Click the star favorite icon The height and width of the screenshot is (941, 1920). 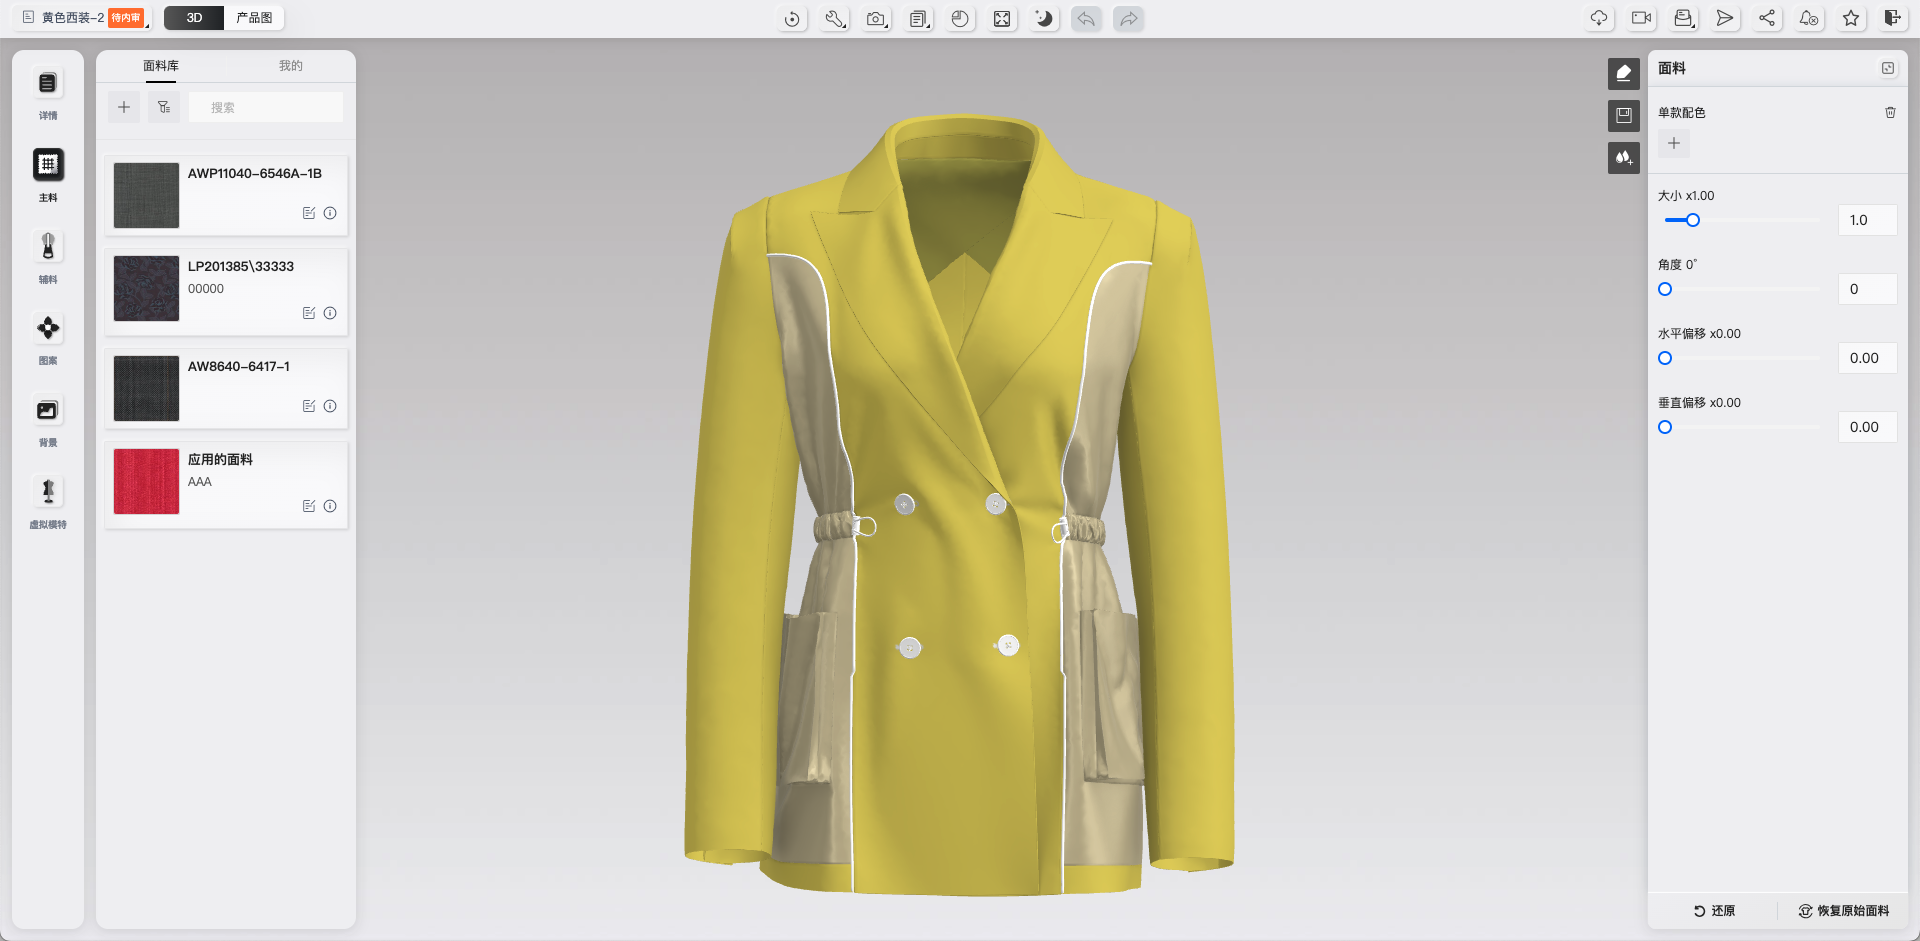point(1851,18)
